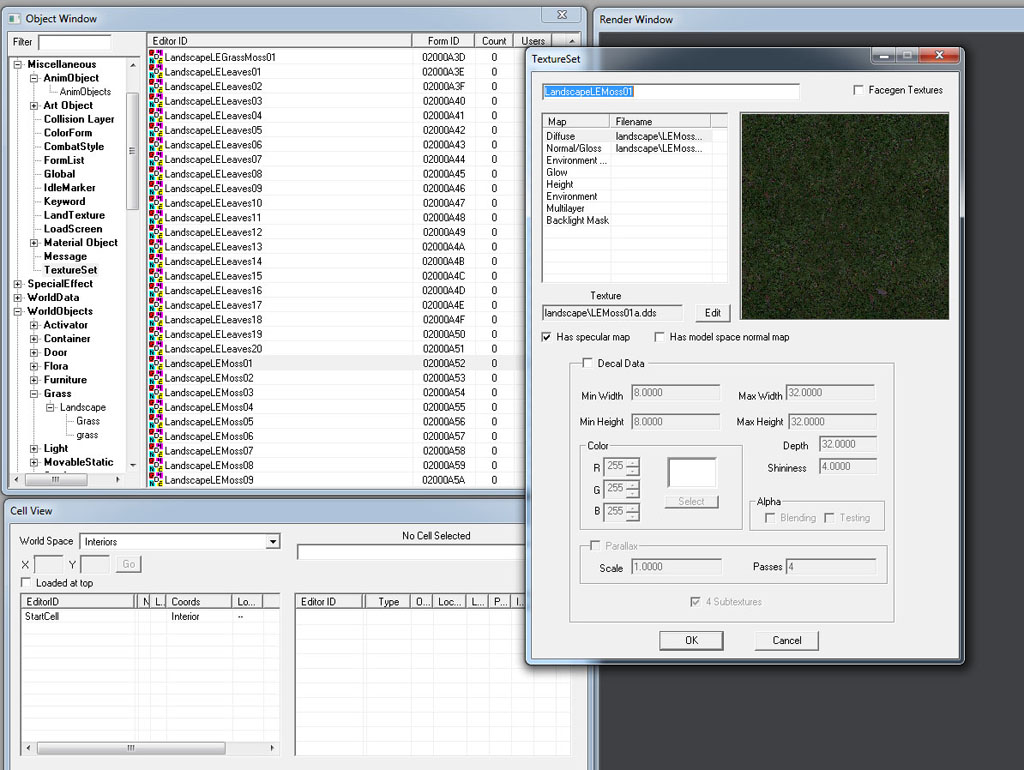1024x770 pixels.
Task: Click the moss texture preview thumbnail
Action: click(843, 216)
